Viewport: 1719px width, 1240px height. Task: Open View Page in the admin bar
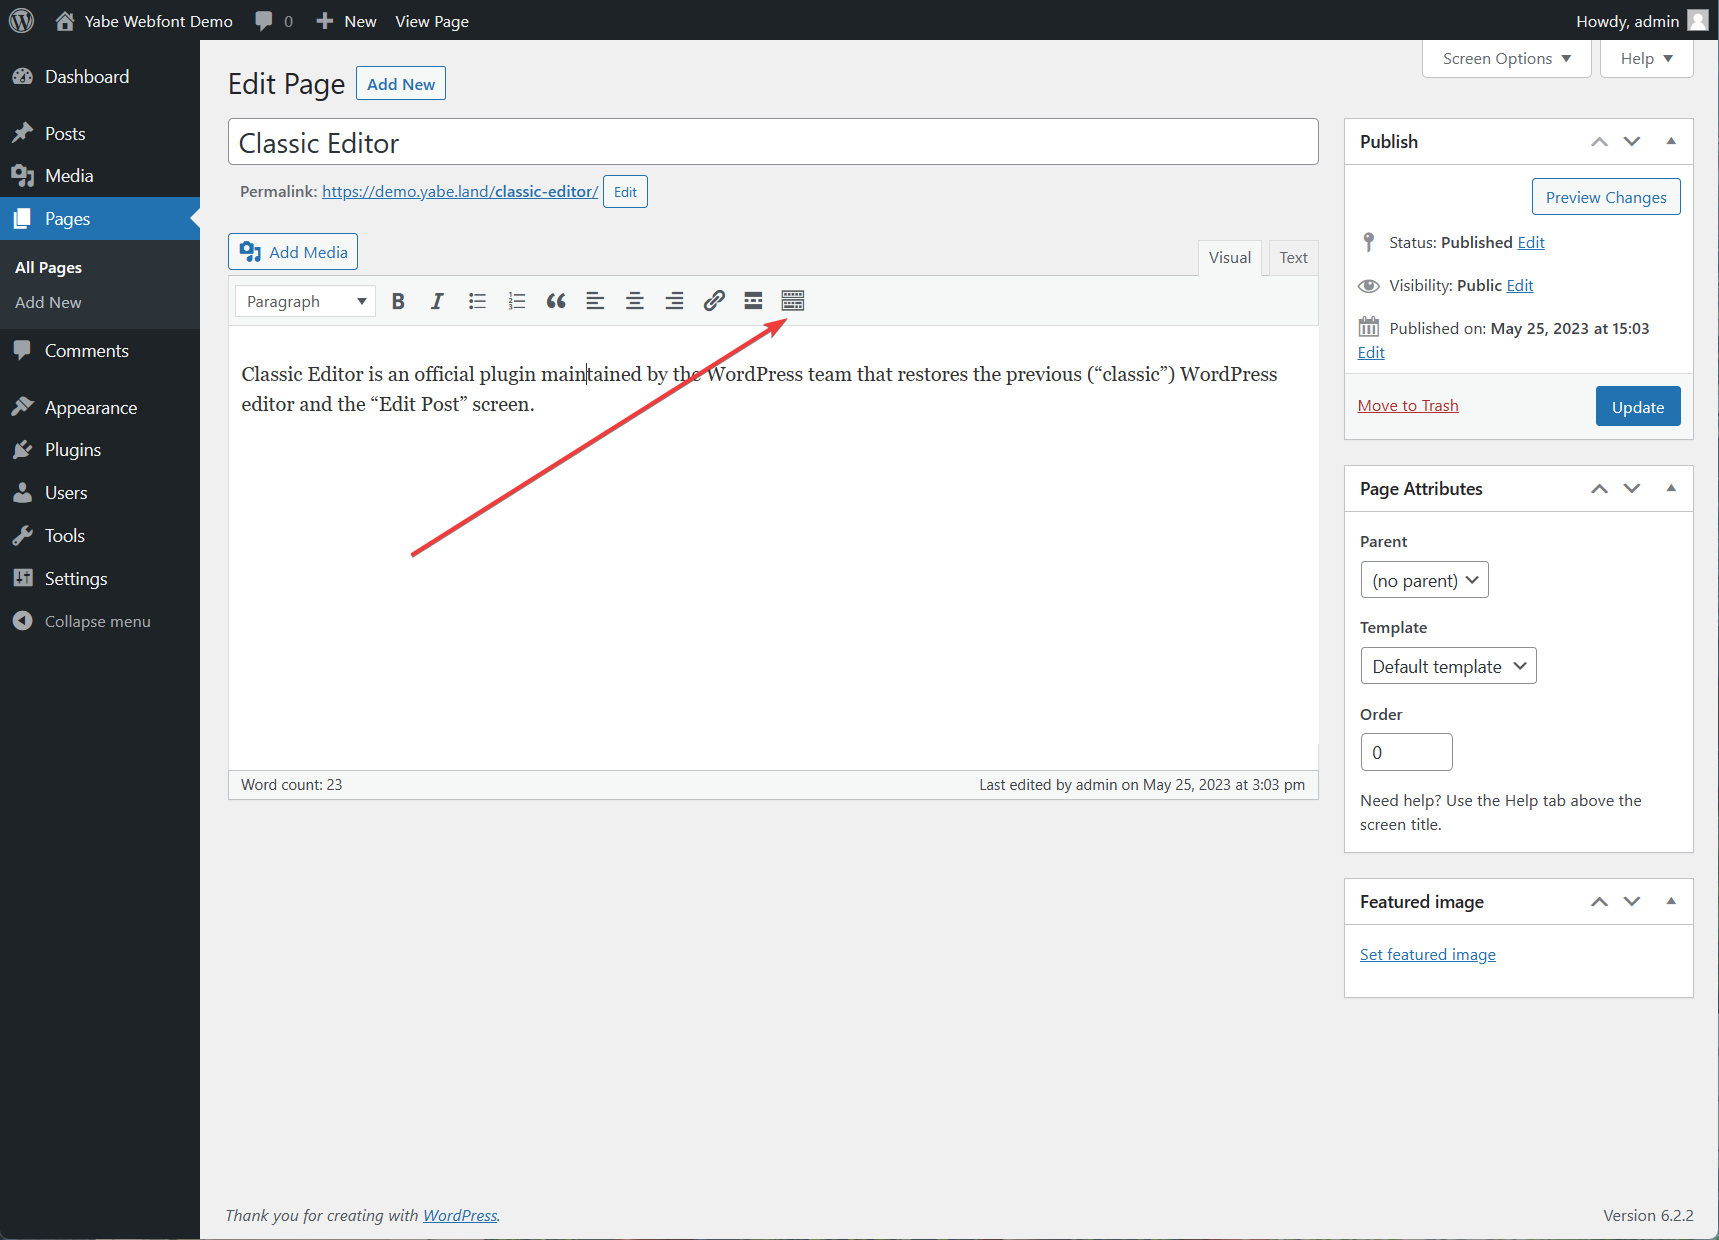pos(432,21)
